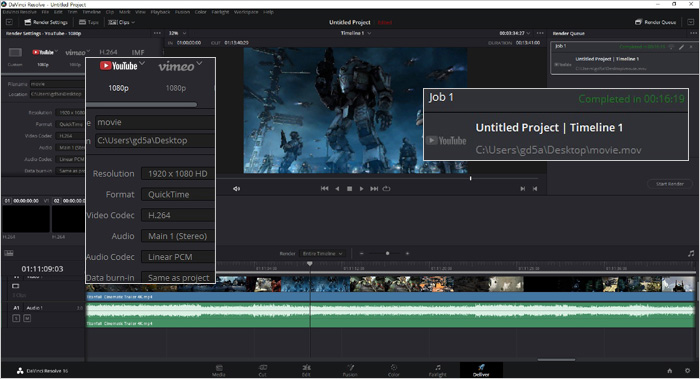The image size is (700, 379).
Task: Open Render Settings panel options (three dots)
Action: click(x=157, y=33)
